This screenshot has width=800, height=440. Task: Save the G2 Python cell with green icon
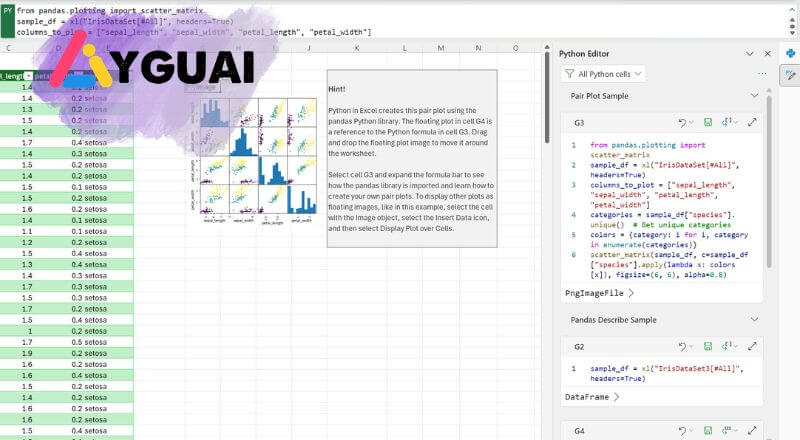708,347
